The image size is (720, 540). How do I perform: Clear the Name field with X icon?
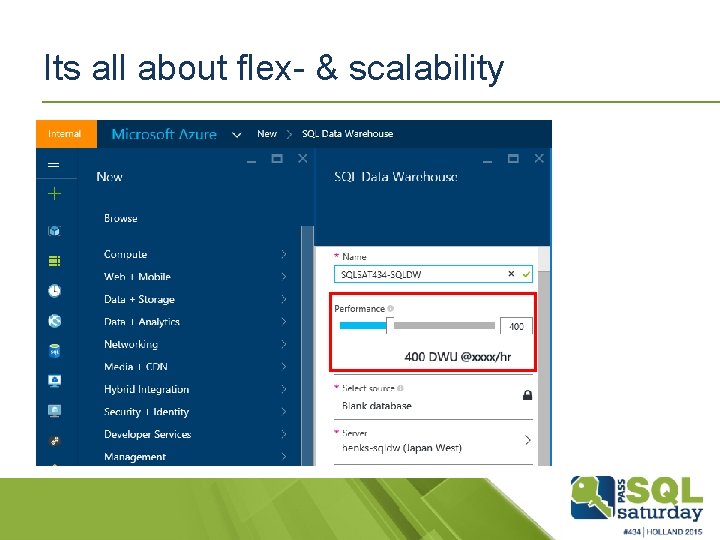(511, 274)
